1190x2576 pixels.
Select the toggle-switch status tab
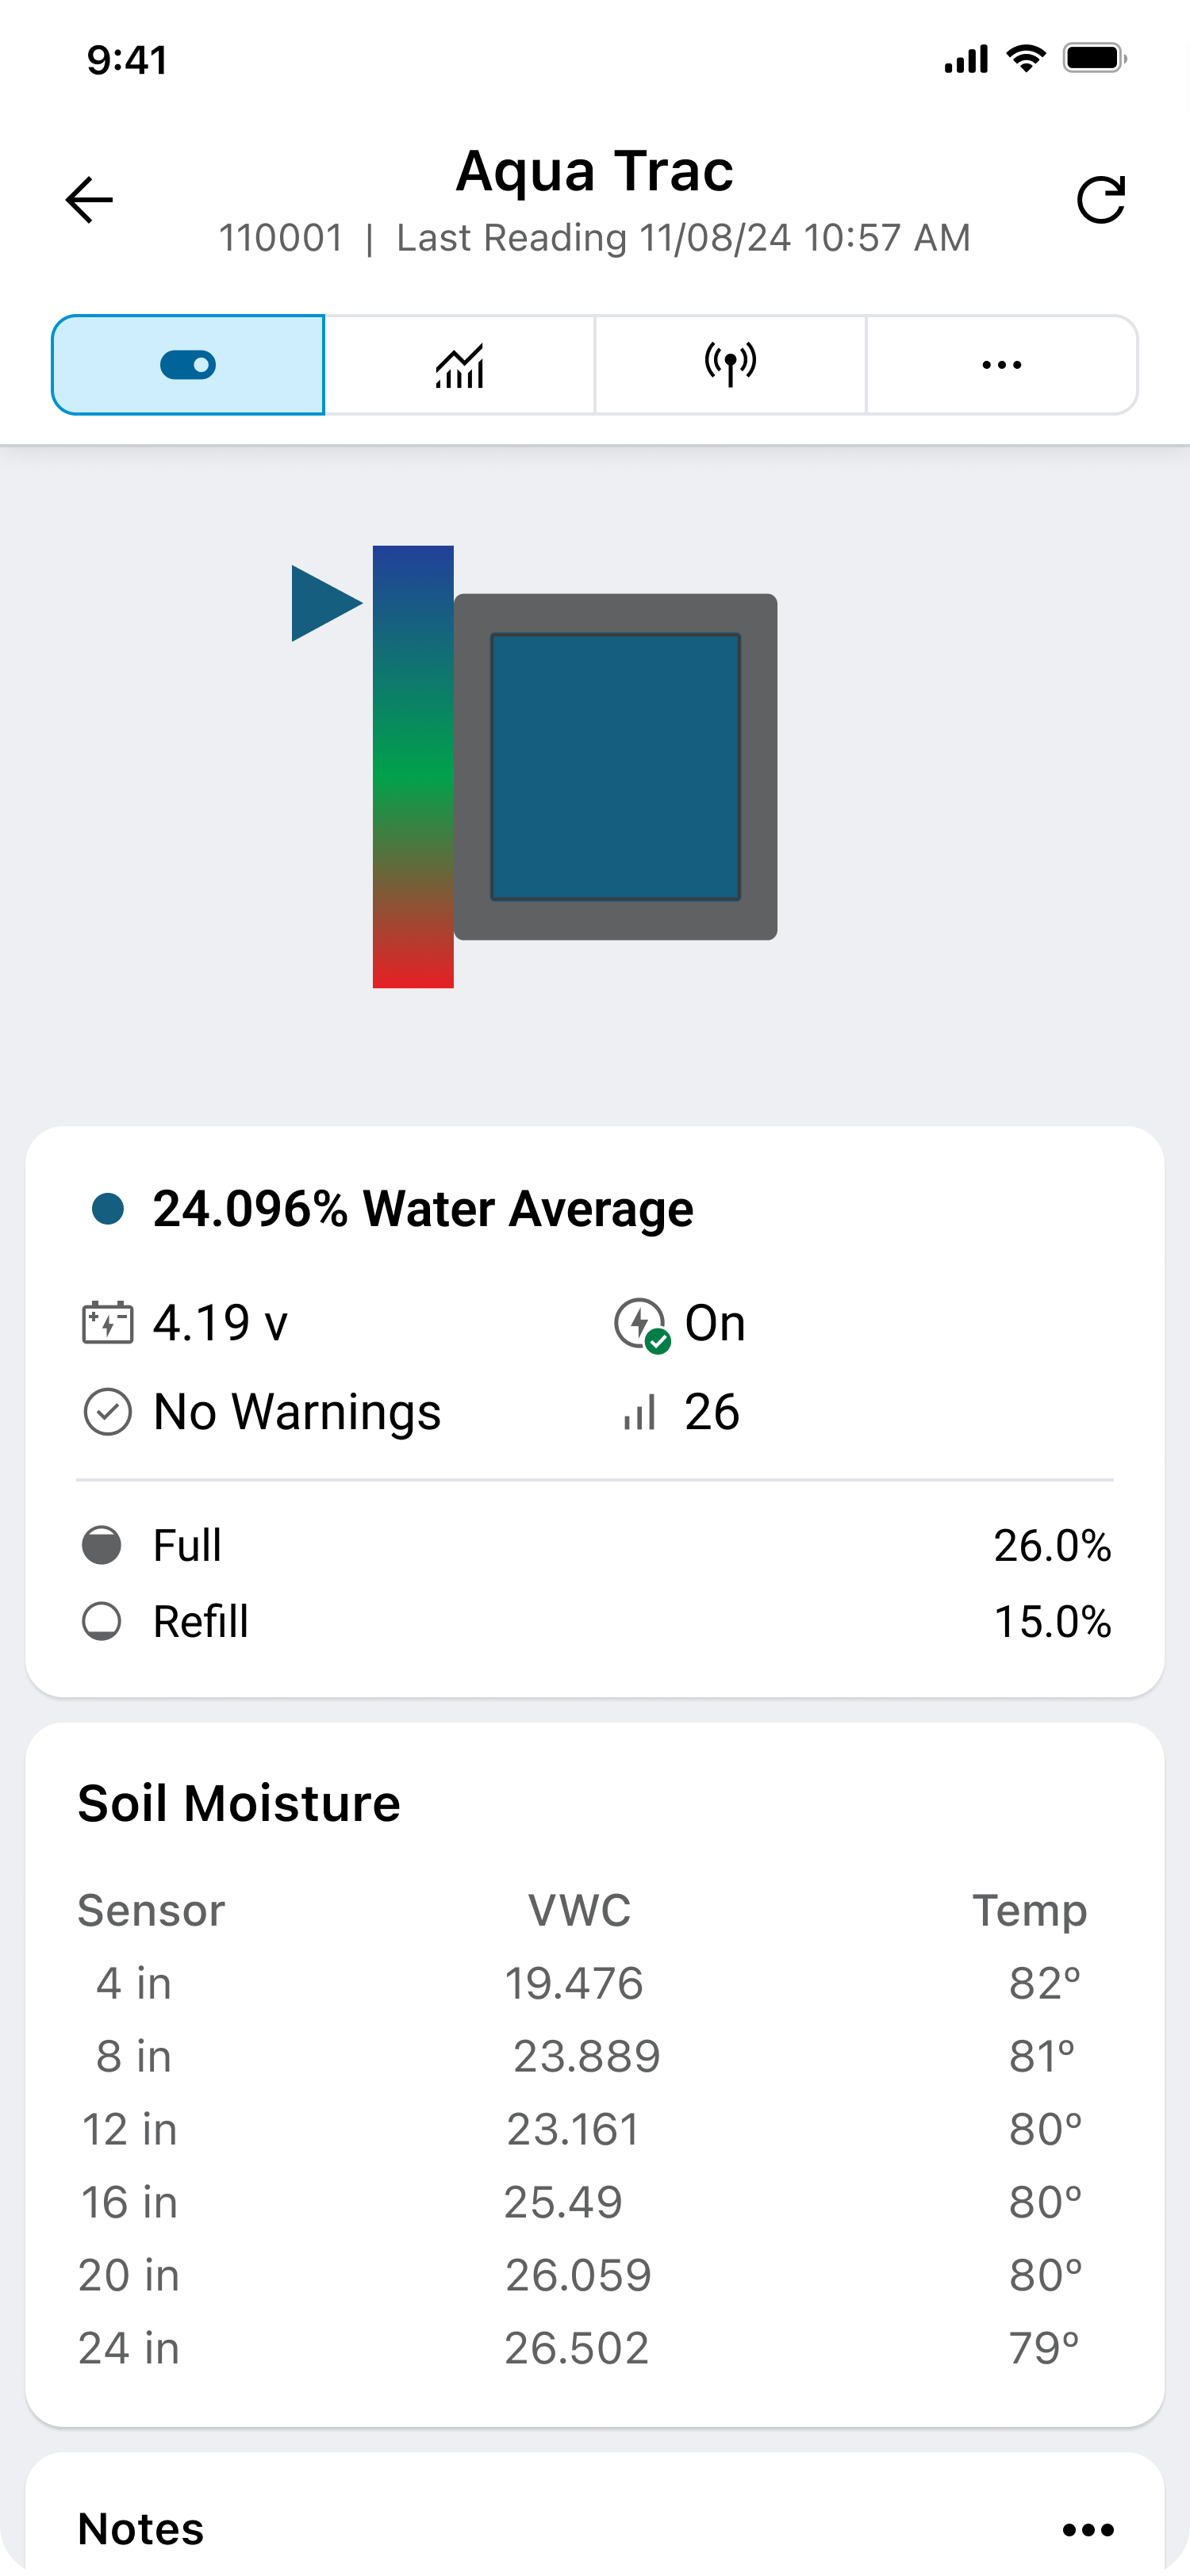pyautogui.click(x=188, y=365)
